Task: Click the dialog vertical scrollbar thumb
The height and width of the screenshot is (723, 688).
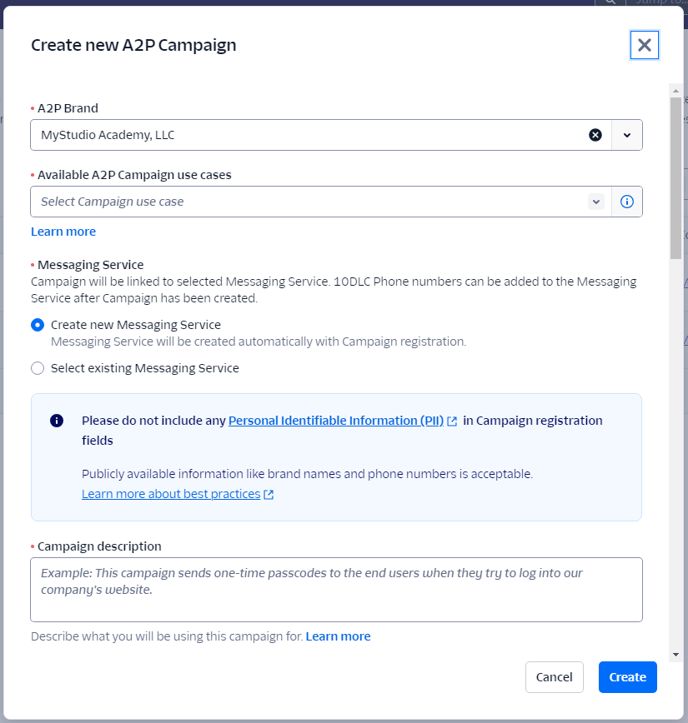Action: tap(676, 178)
